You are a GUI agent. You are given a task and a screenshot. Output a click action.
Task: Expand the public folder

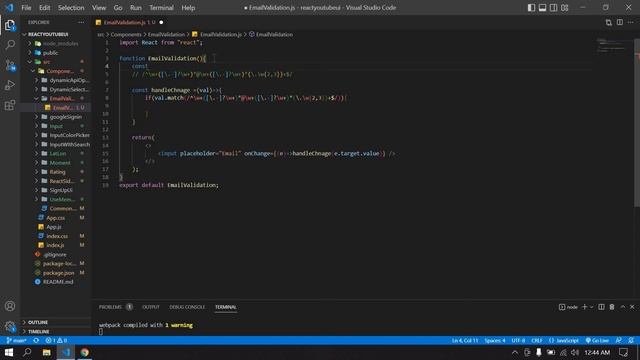pos(56,53)
